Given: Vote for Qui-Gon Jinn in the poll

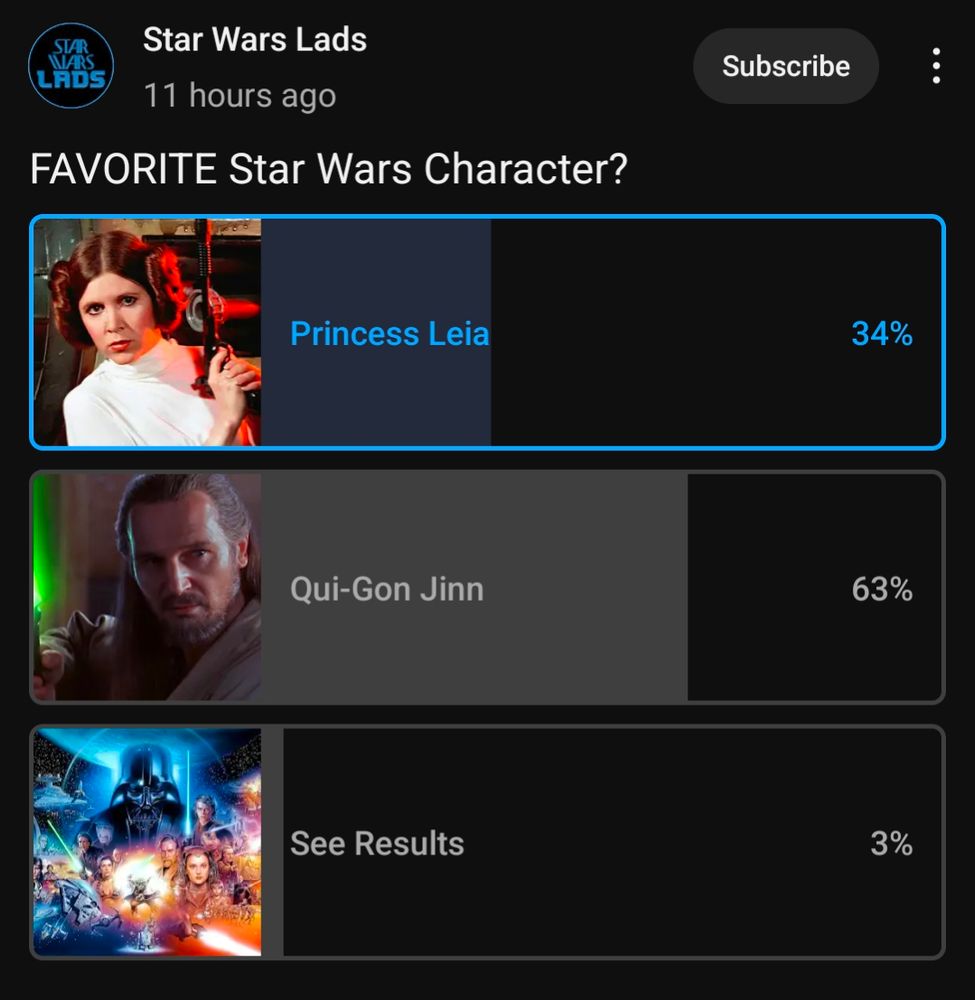Looking at the screenshot, I should [487, 587].
